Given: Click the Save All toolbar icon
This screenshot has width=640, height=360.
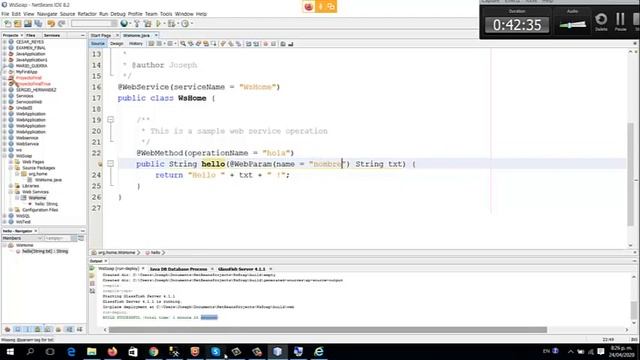Looking at the screenshot, I should pyautogui.click(x=38, y=24).
